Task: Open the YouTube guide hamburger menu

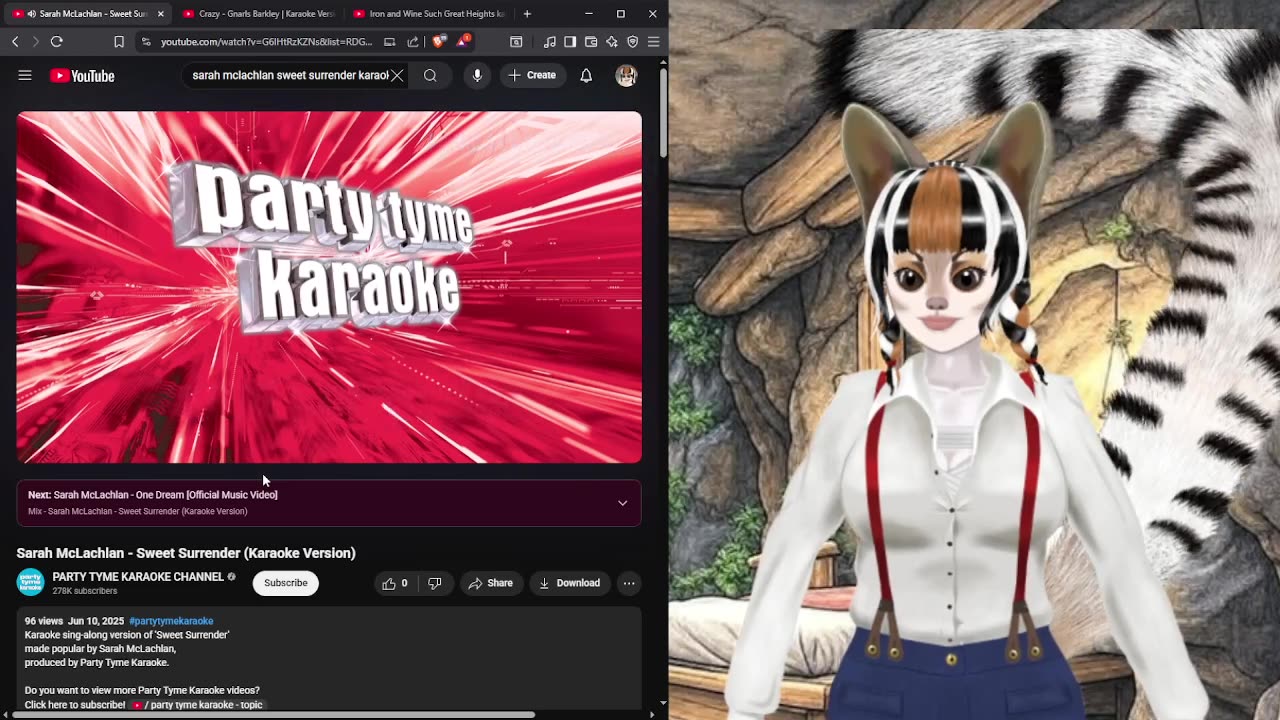Action: [x=25, y=75]
